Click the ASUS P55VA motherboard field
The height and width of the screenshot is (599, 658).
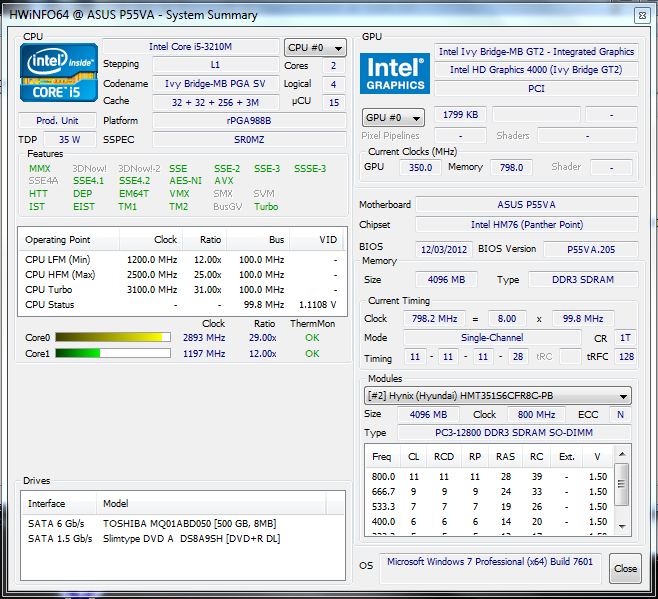point(527,205)
